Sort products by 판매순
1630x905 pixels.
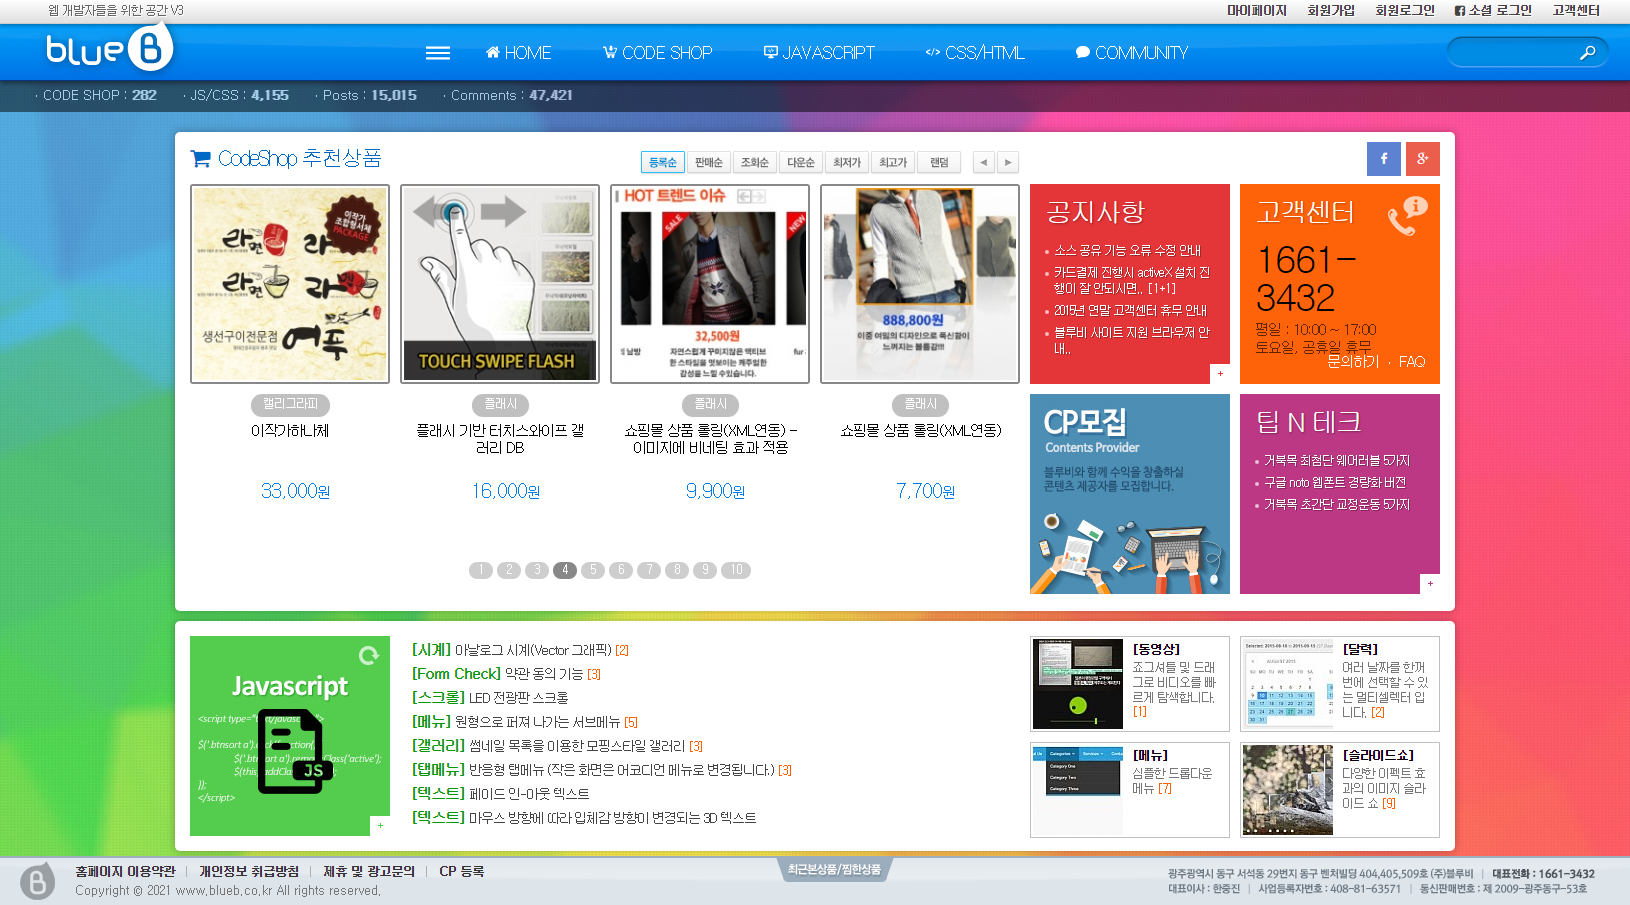(x=709, y=162)
